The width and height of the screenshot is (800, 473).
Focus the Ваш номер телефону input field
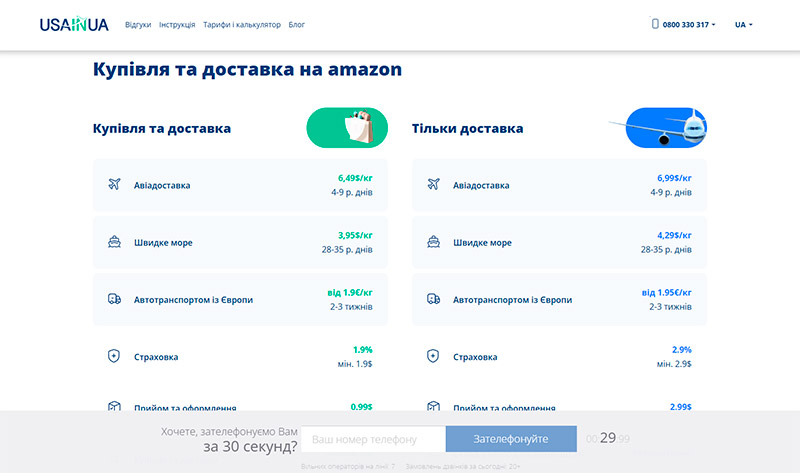[x=373, y=439]
